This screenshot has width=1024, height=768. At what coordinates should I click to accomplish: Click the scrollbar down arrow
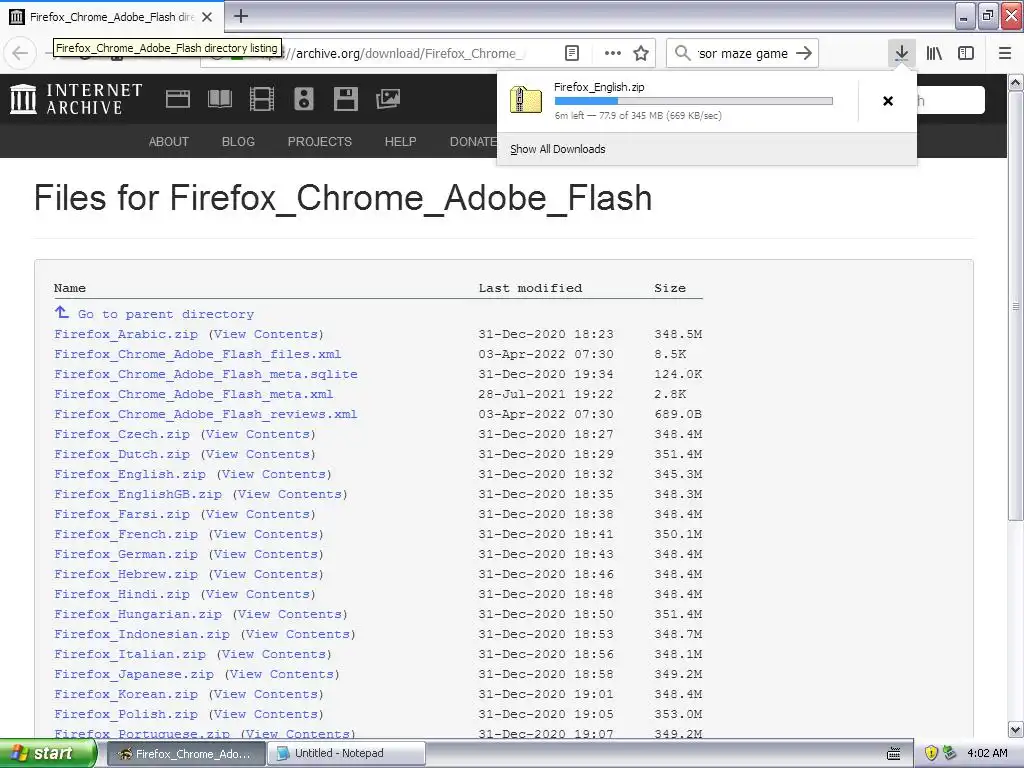pyautogui.click(x=1016, y=729)
